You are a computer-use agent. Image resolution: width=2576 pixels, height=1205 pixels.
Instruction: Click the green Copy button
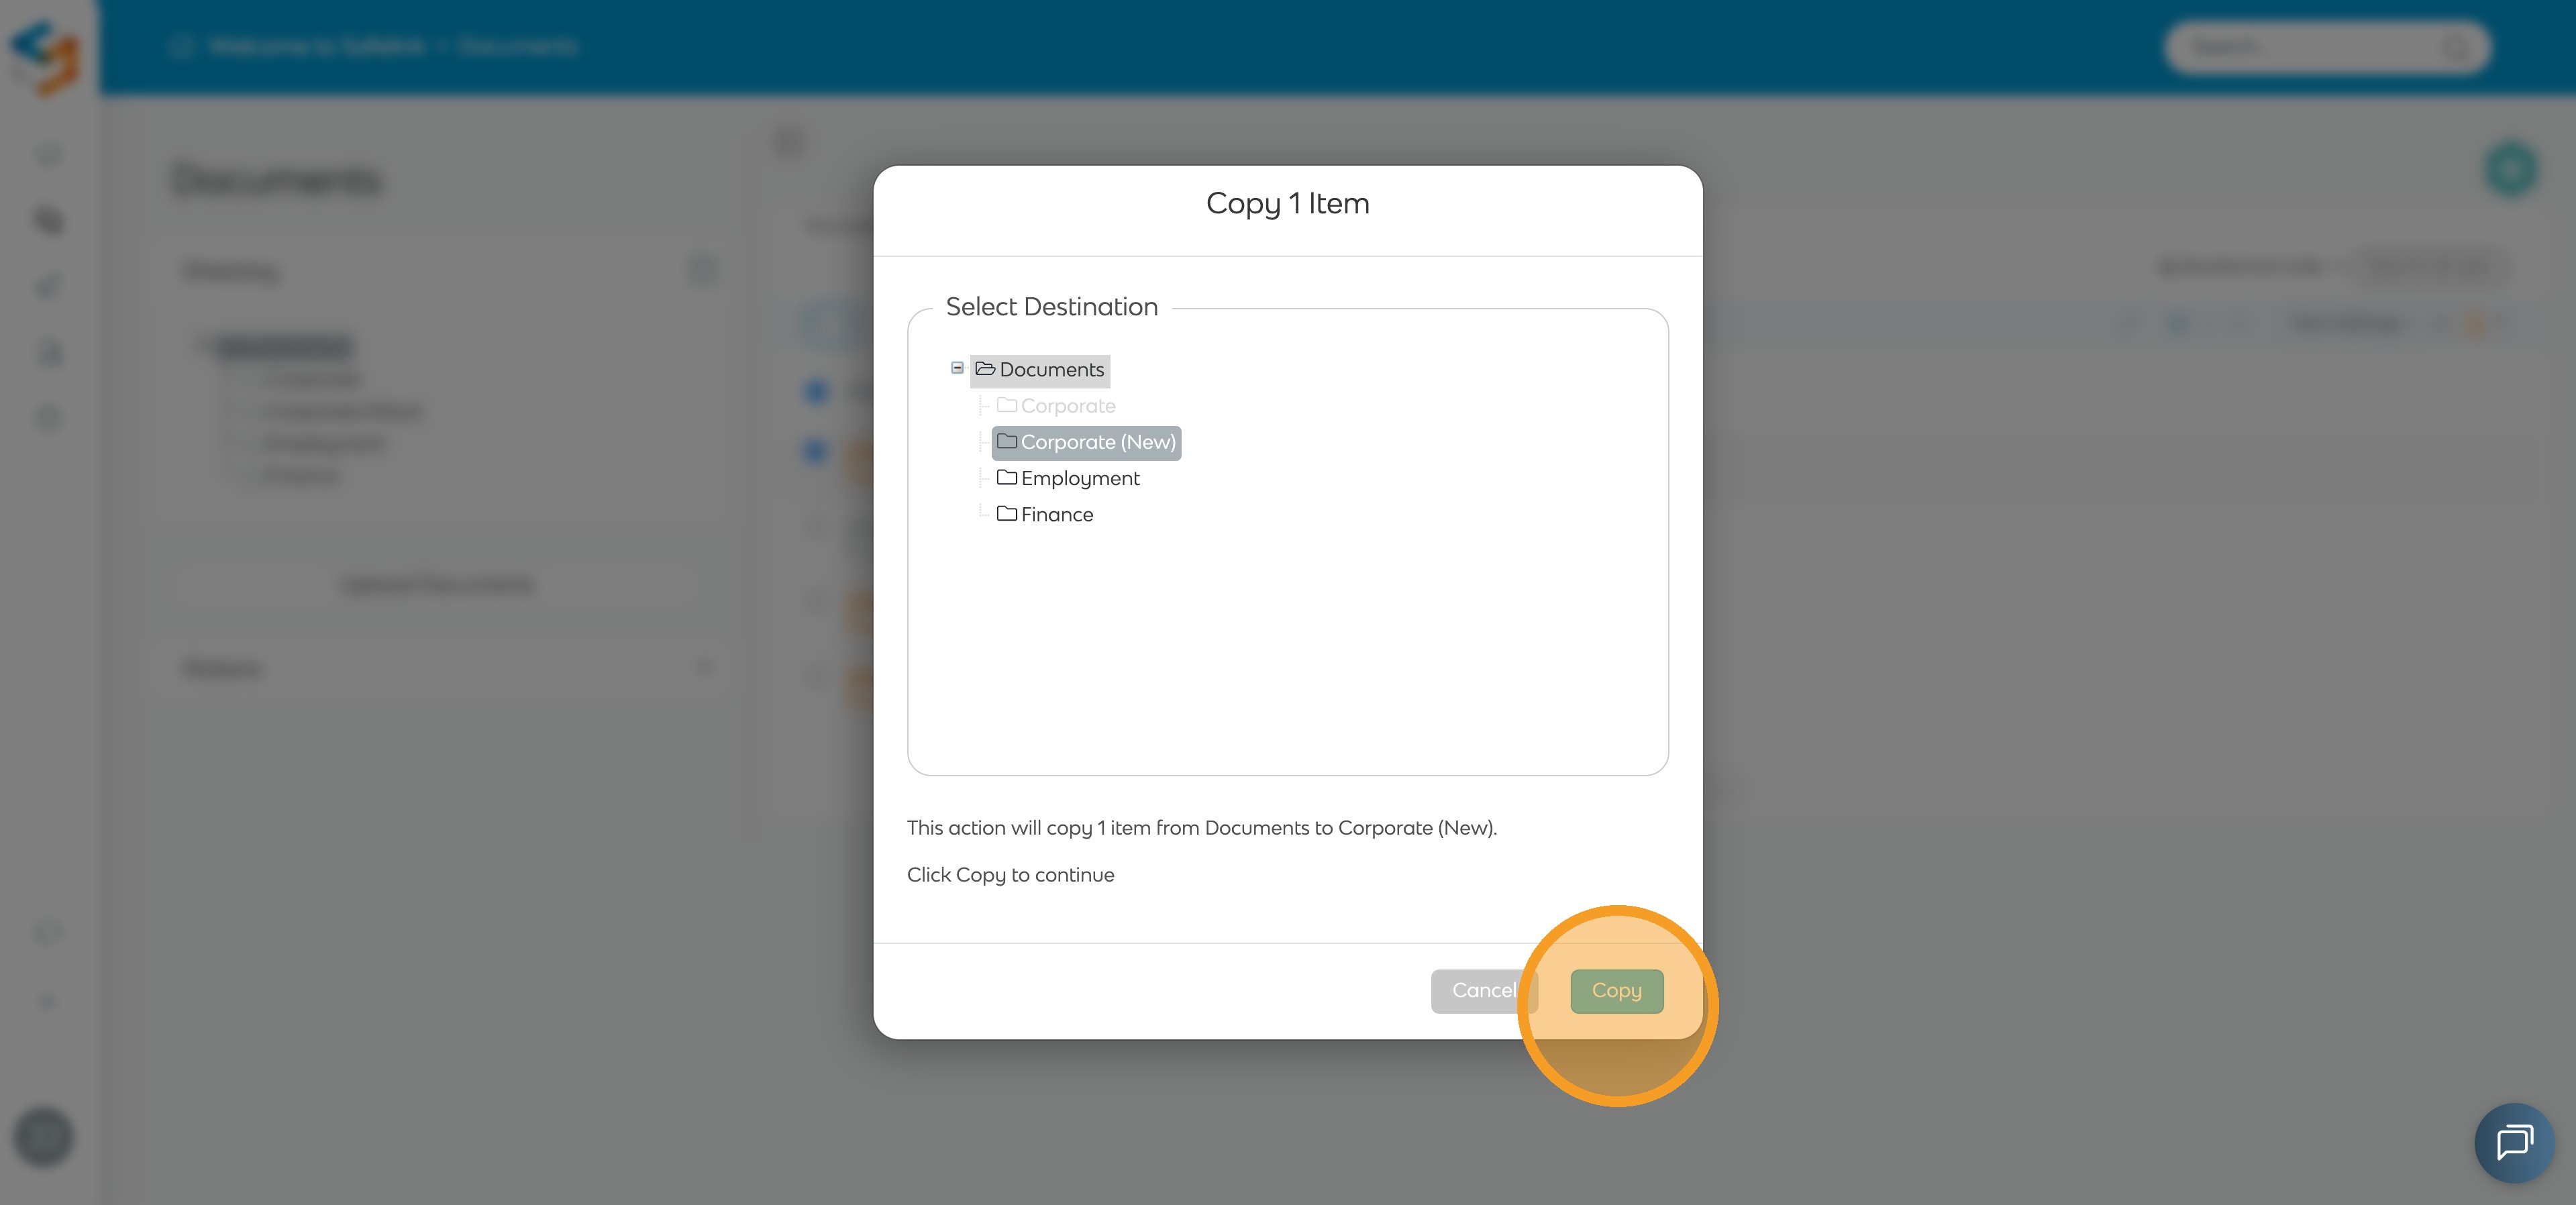[1616, 990]
